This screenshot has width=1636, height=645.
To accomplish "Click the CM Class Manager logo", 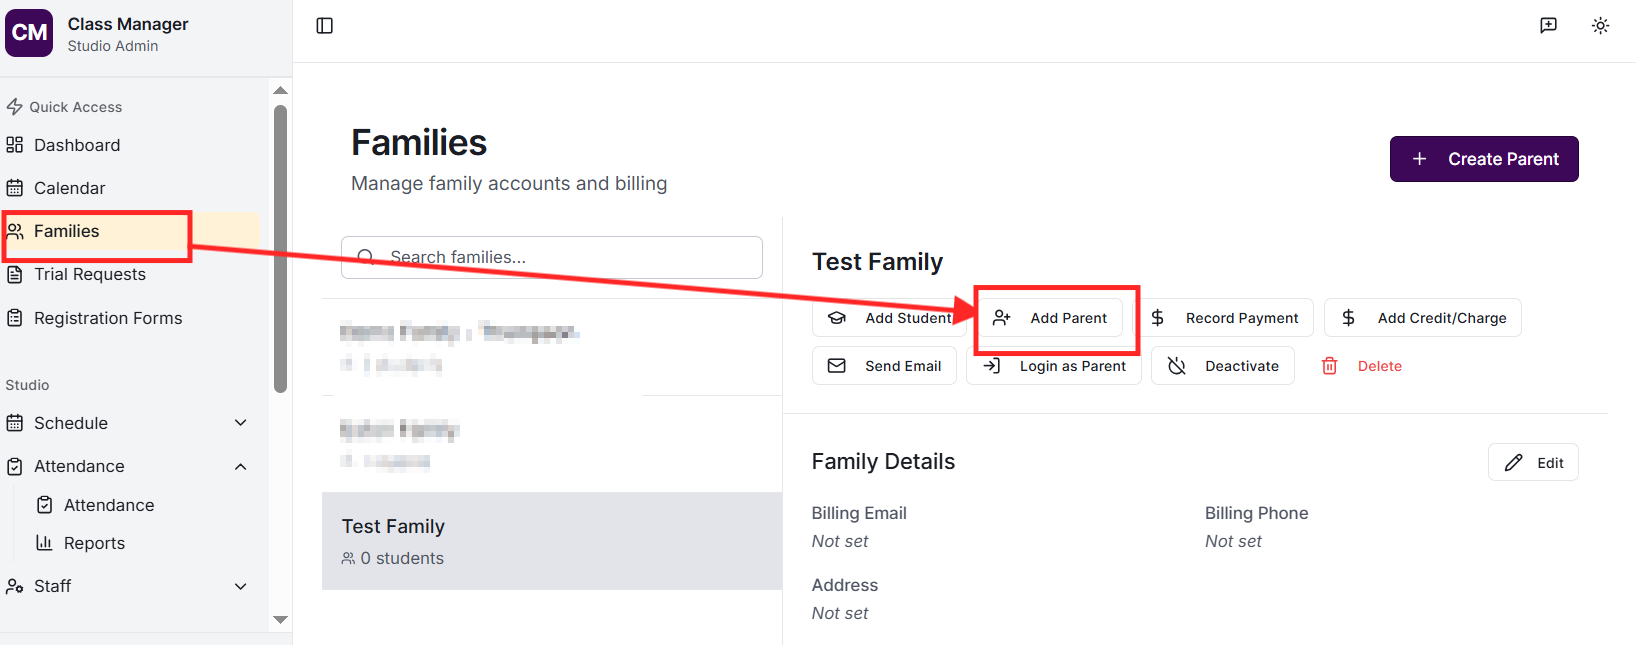I will [29, 33].
